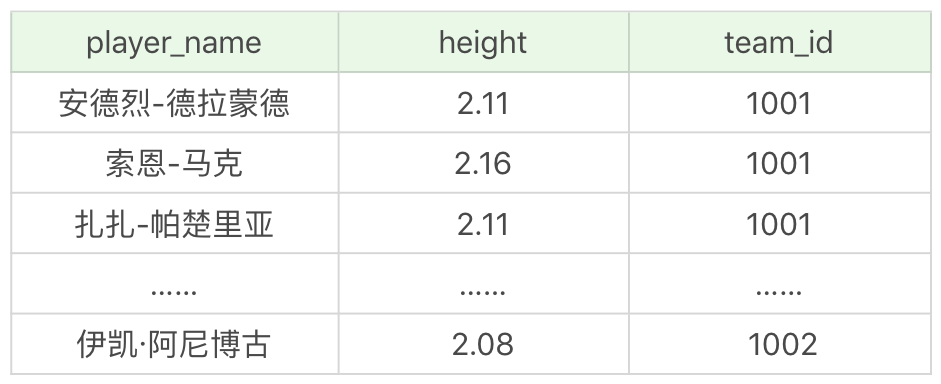The height and width of the screenshot is (384, 941).
Task: Click the hyphen in 索恩-马克
Action: pos(174,166)
